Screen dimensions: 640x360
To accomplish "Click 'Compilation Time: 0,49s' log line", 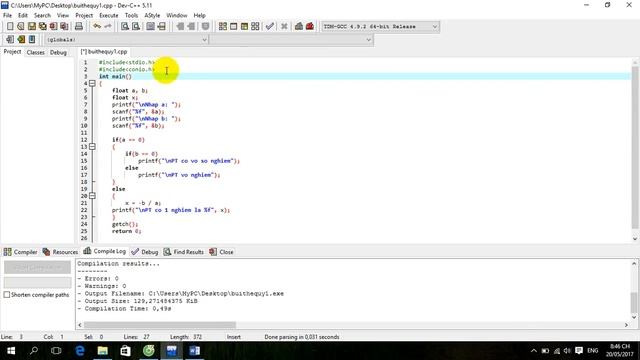I will (124, 309).
